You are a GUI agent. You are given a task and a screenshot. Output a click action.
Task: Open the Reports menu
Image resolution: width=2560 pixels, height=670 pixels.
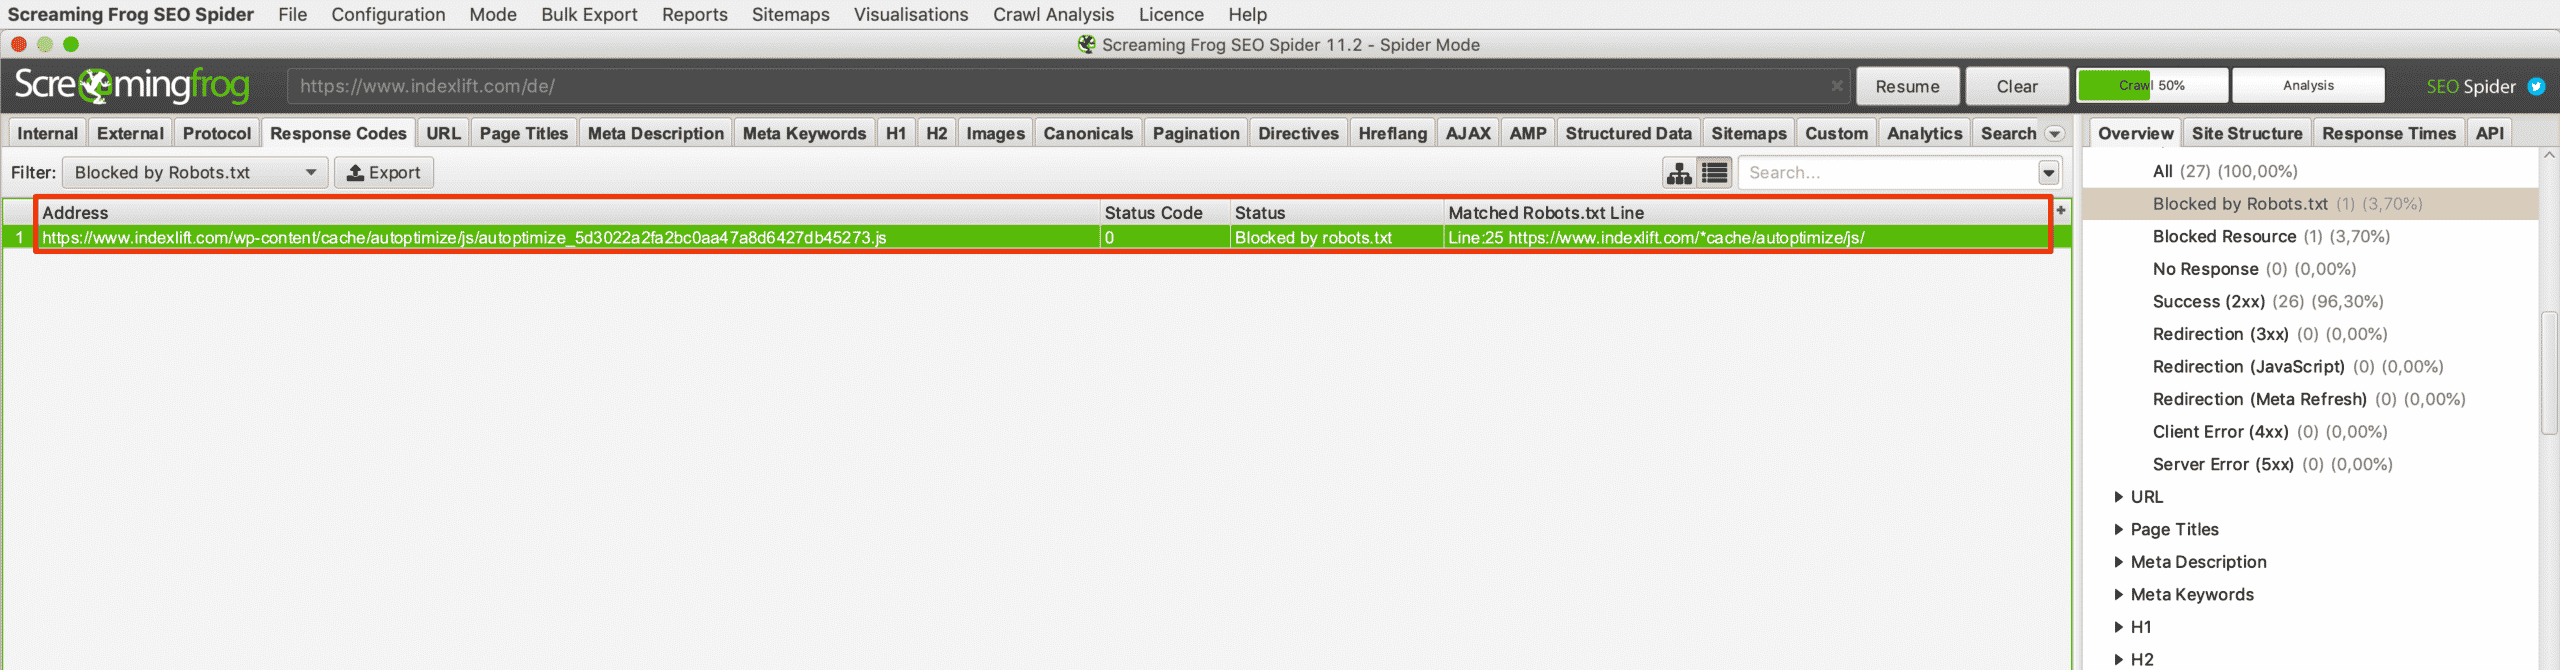(694, 15)
